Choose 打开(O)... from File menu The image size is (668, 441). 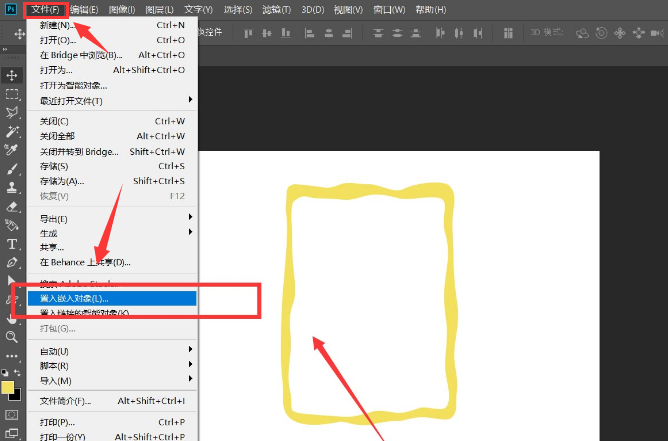tap(112, 40)
